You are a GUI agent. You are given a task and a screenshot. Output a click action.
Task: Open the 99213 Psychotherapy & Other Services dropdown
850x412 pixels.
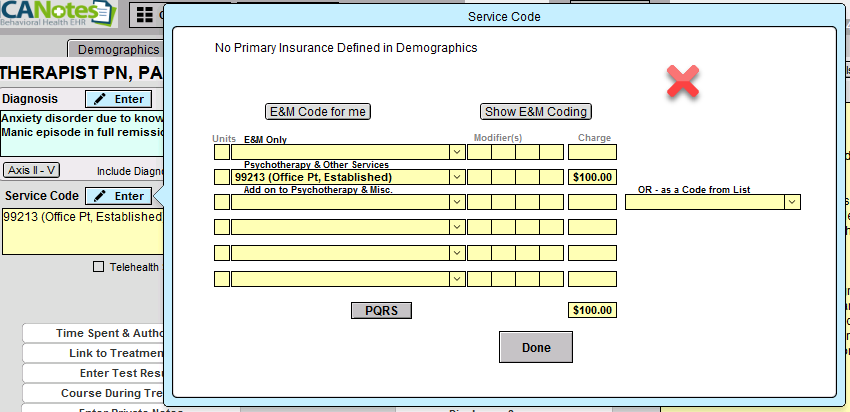pos(456,177)
